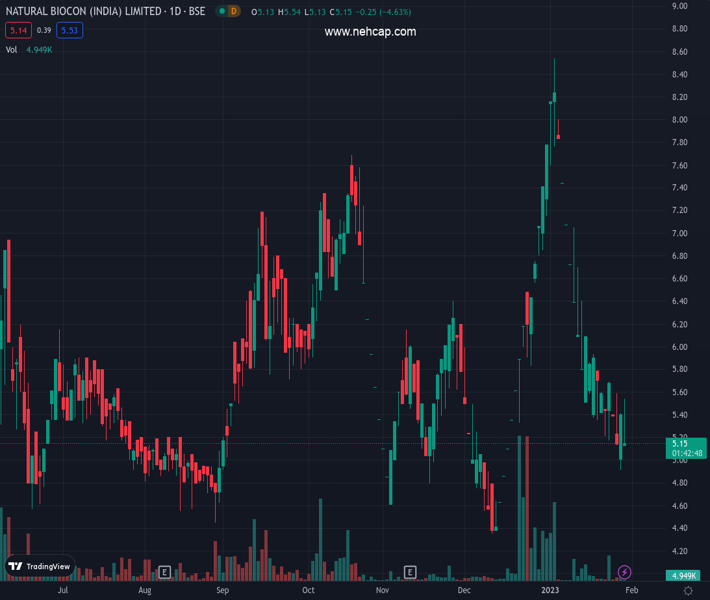Image resolution: width=710 pixels, height=600 pixels.
Task: Open chart settings gear in bottom-right corner
Action: [x=688, y=591]
